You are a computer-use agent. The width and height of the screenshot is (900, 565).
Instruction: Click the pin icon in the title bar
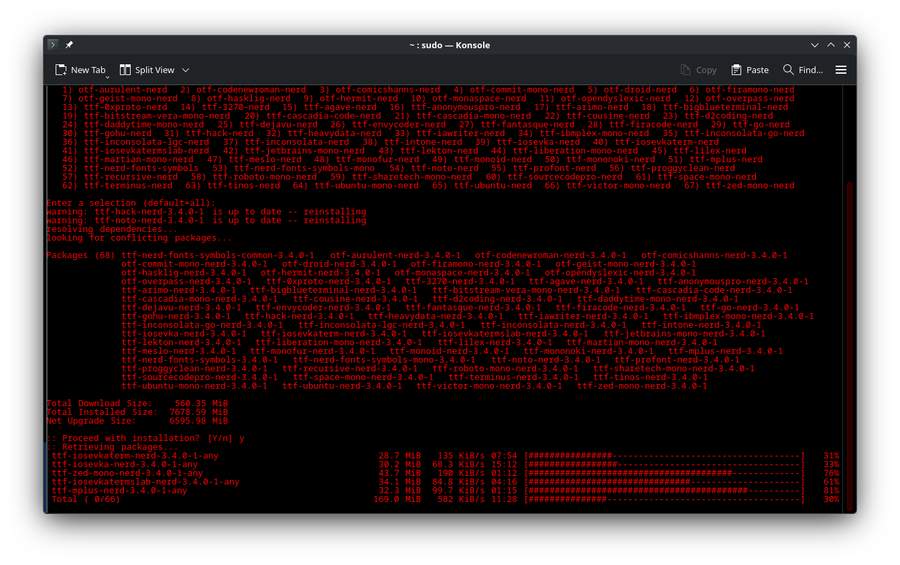coord(69,45)
